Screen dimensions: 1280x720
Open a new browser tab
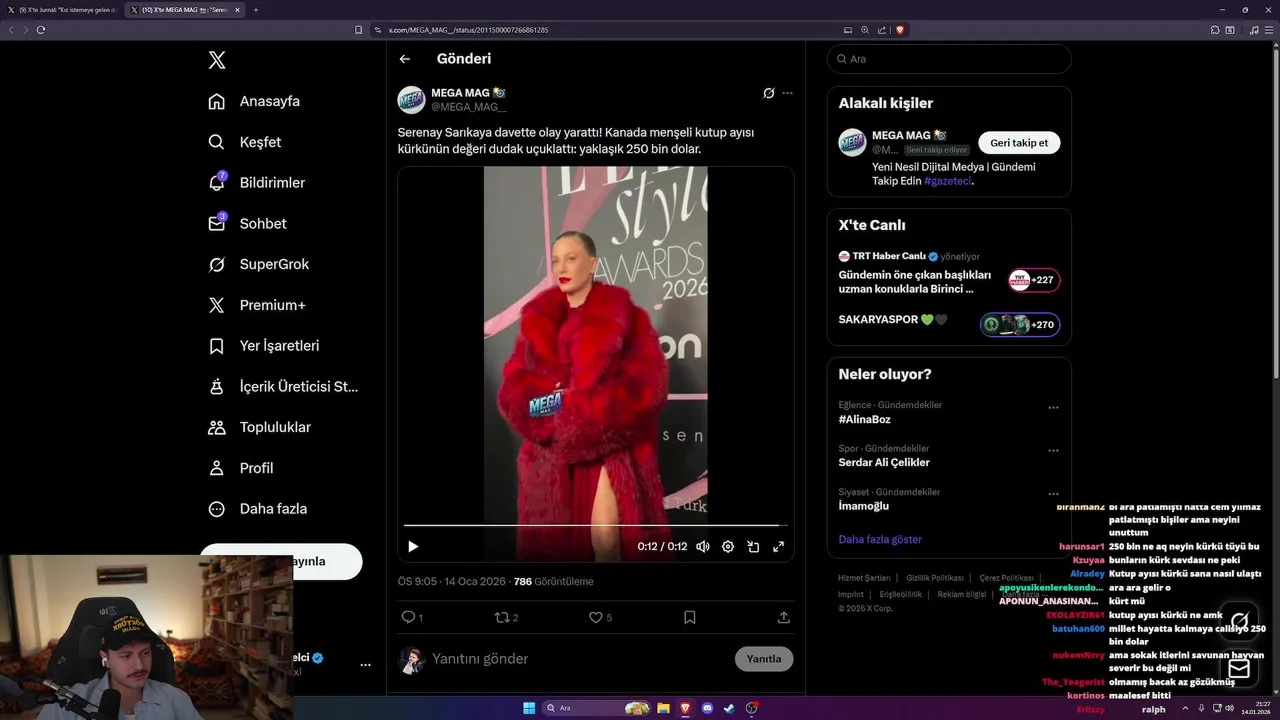click(x=256, y=10)
